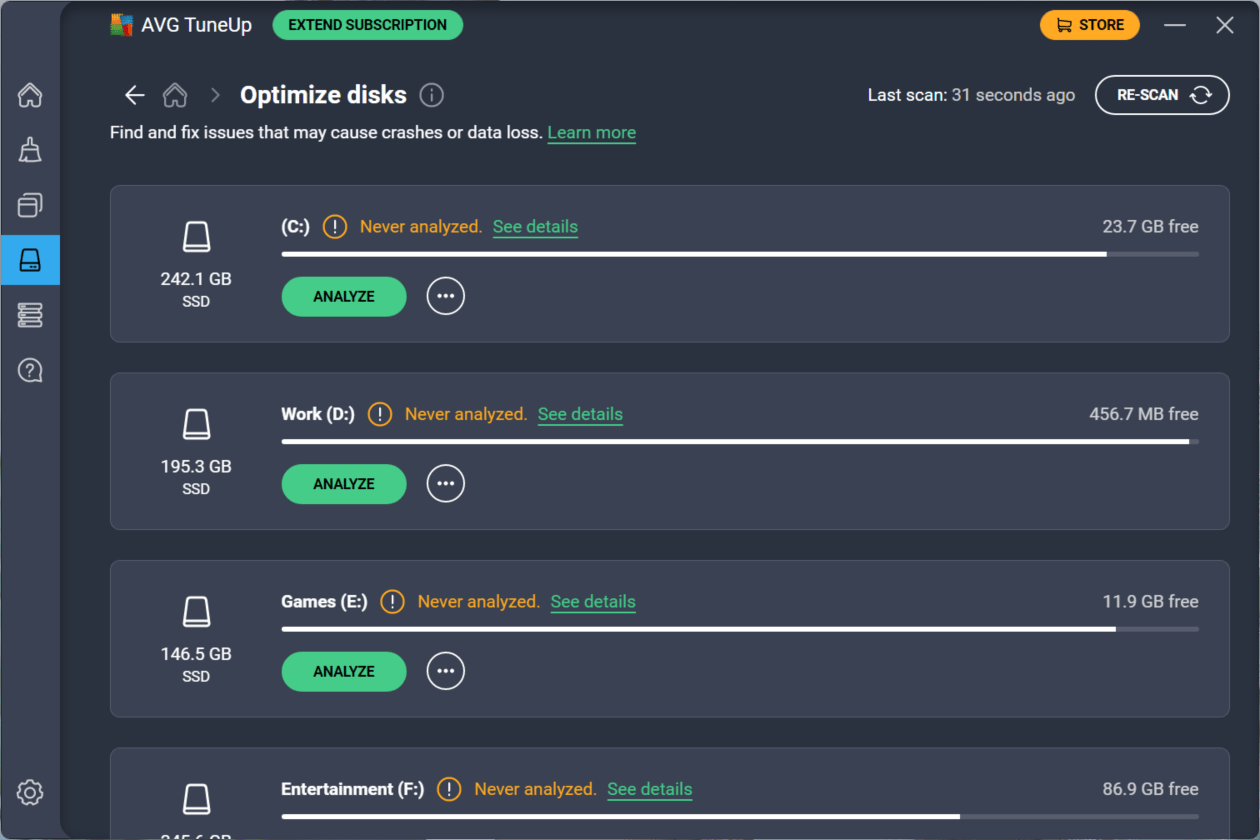
Task: See details for Work (D:) drive
Action: [580, 414]
